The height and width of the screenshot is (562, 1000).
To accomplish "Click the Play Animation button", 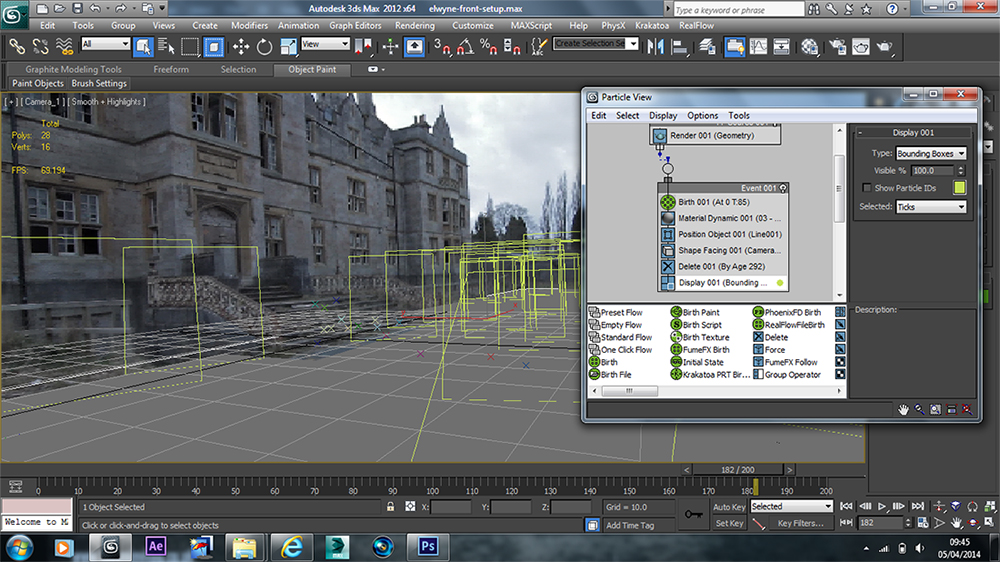I will coord(882,506).
